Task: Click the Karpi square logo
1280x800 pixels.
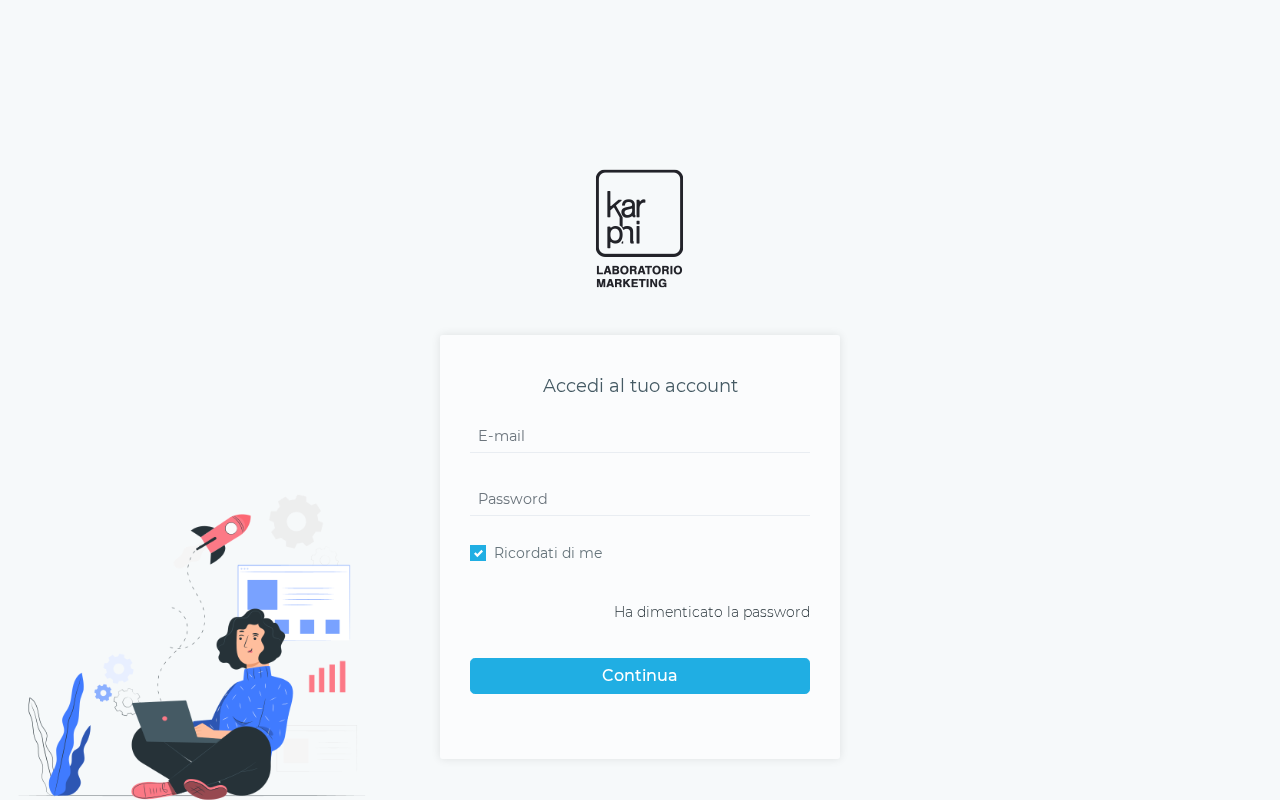Action: [x=639, y=213]
